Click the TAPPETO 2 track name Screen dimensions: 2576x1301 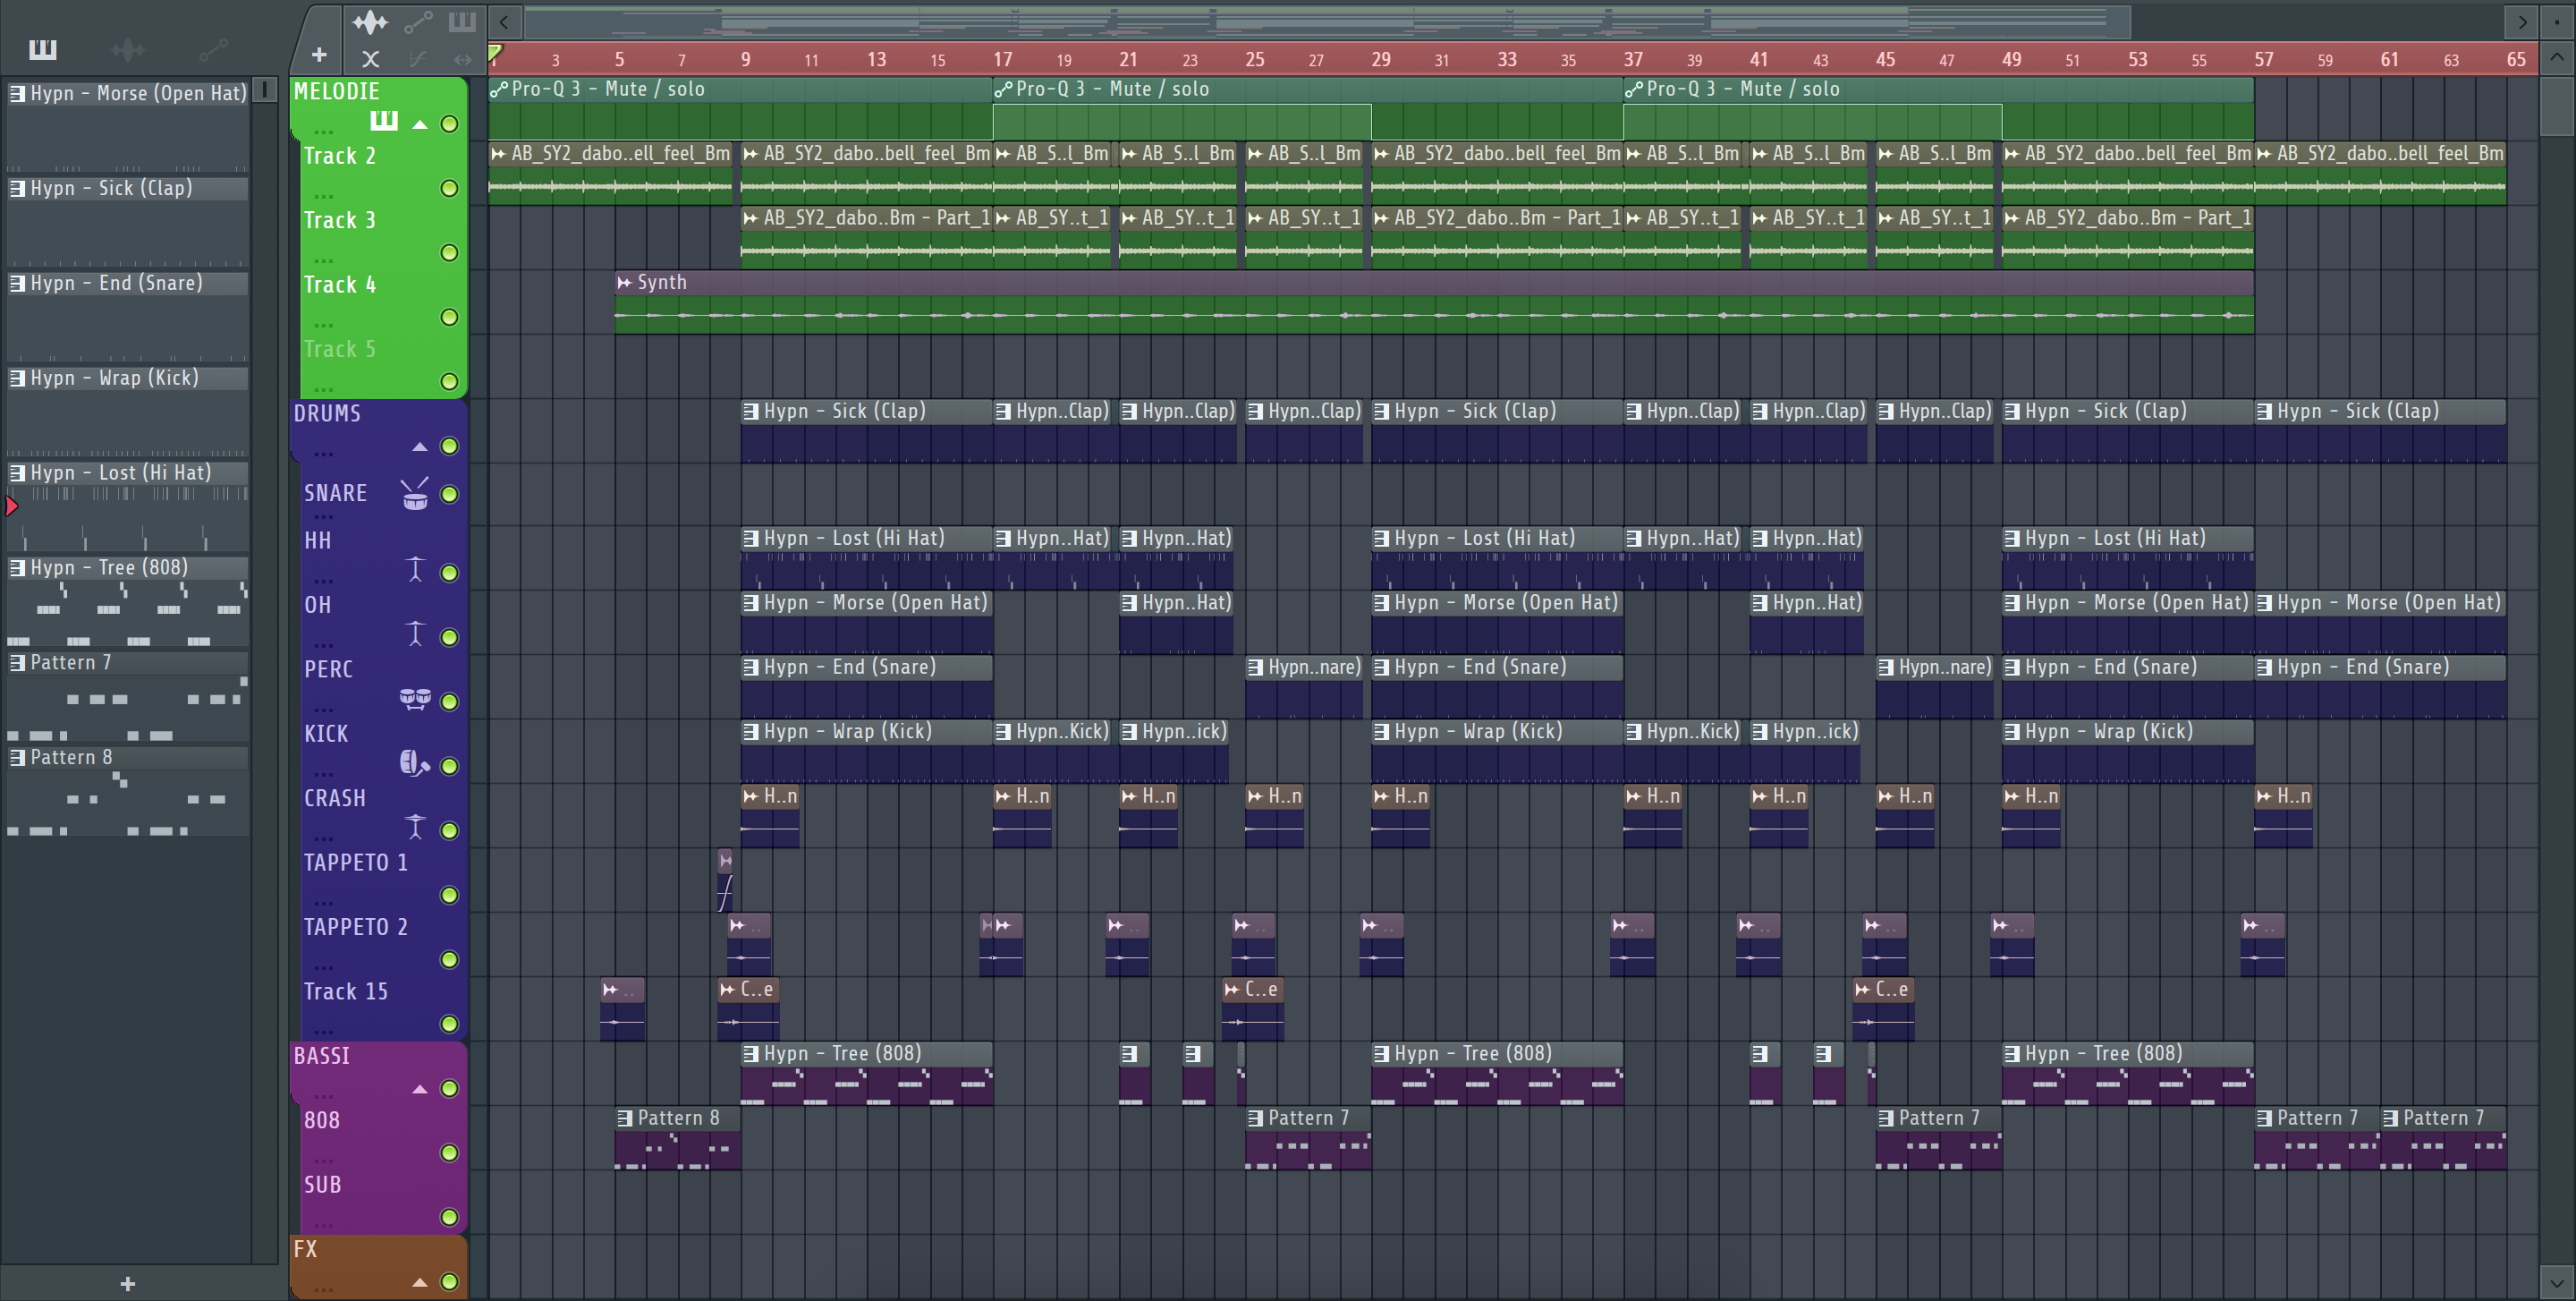coord(355,927)
